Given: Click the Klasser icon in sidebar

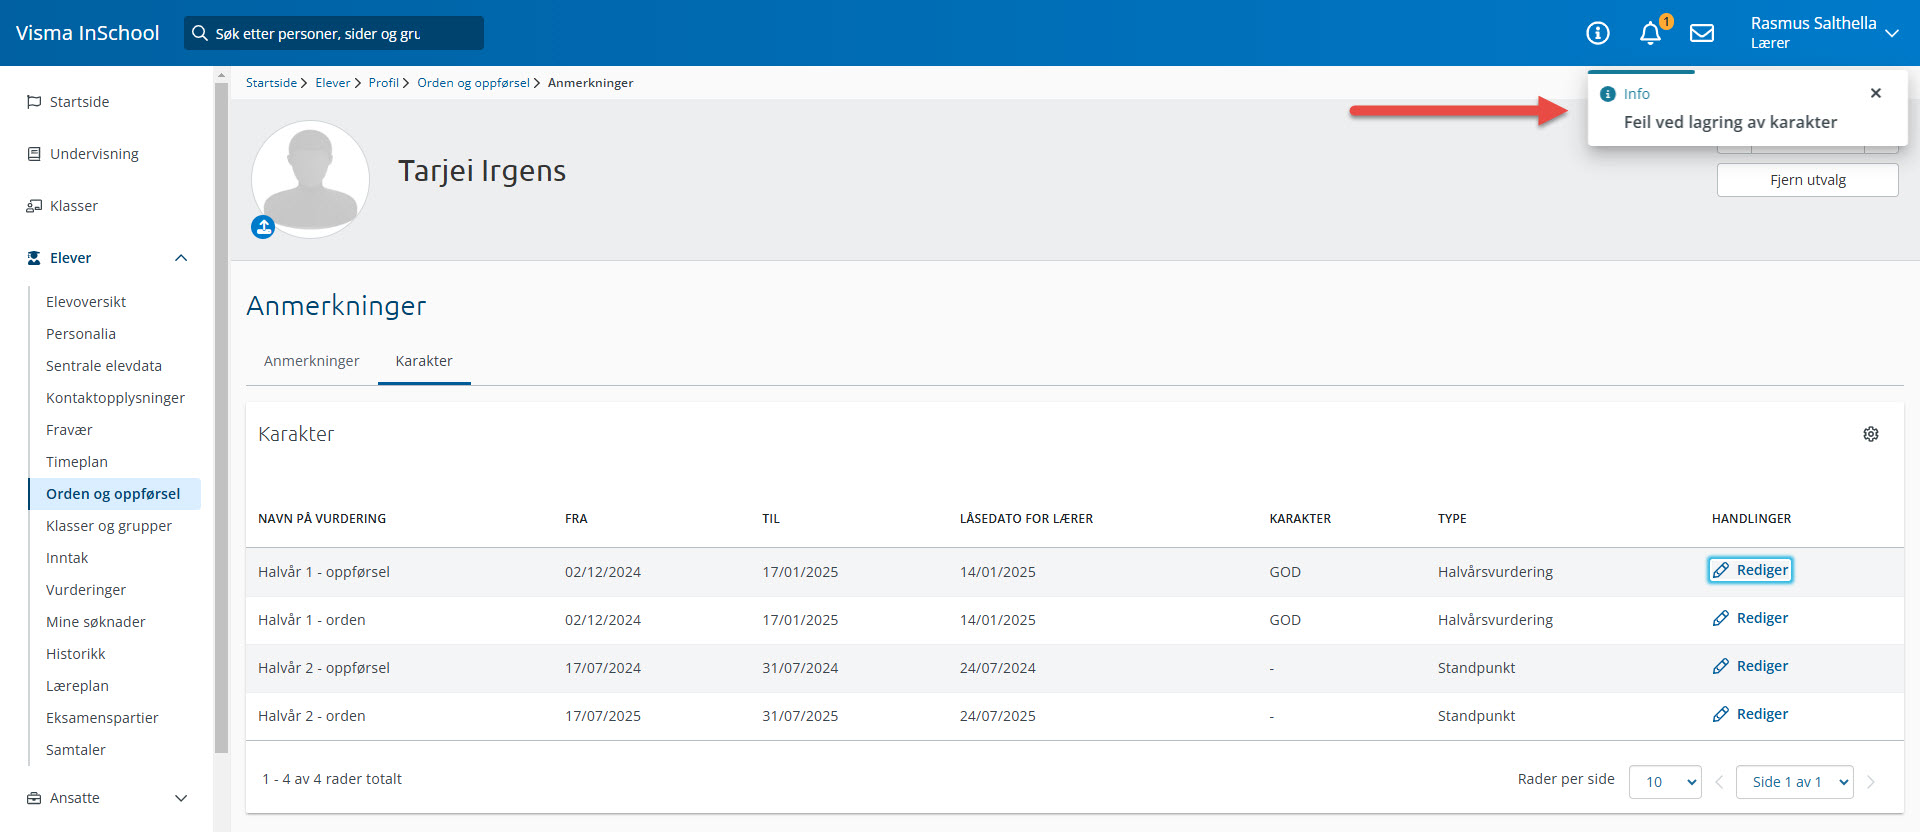Looking at the screenshot, I should point(34,206).
